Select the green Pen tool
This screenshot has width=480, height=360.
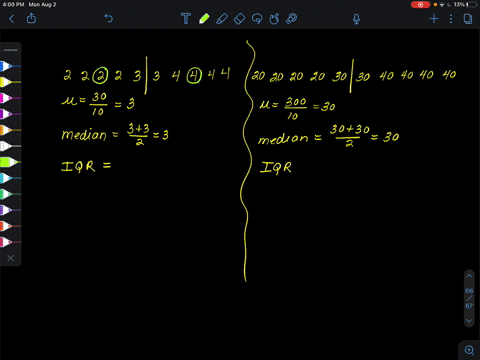coord(204,19)
